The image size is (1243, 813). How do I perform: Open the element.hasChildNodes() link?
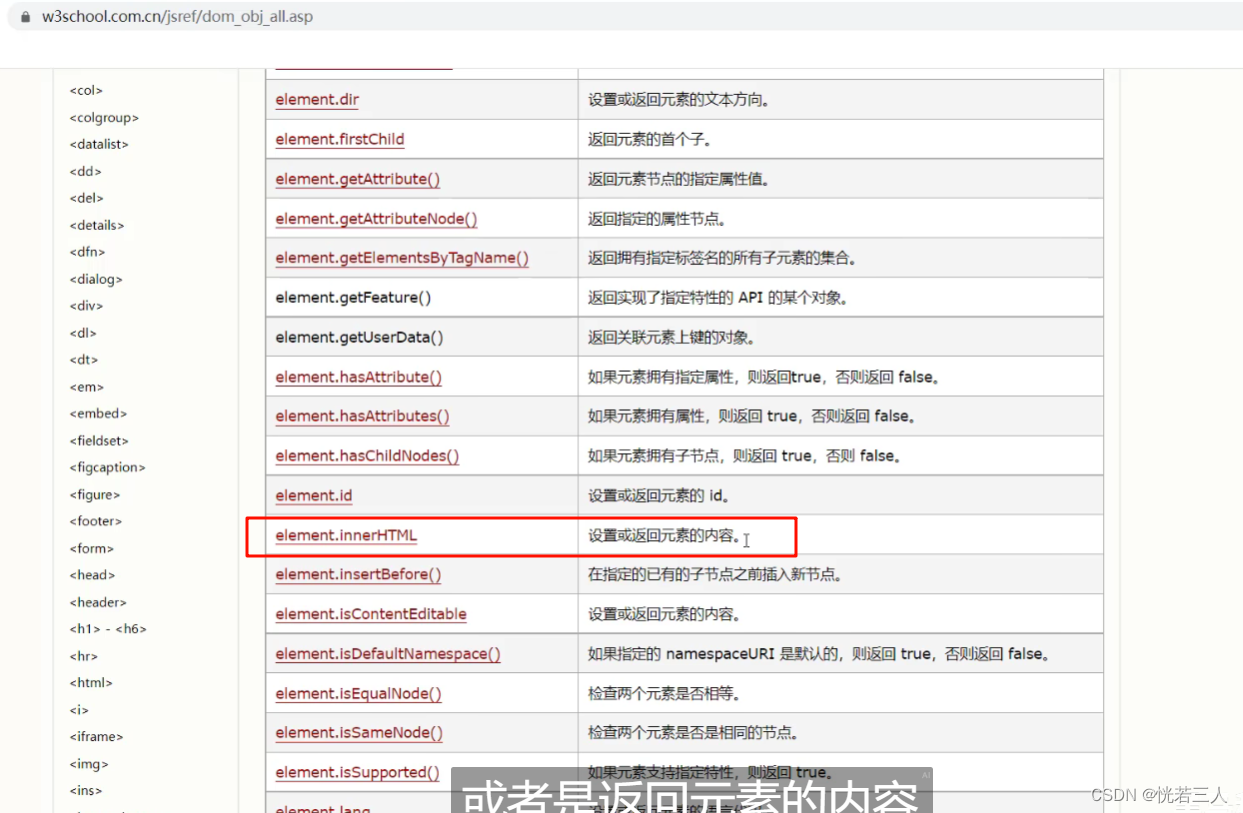(x=367, y=456)
